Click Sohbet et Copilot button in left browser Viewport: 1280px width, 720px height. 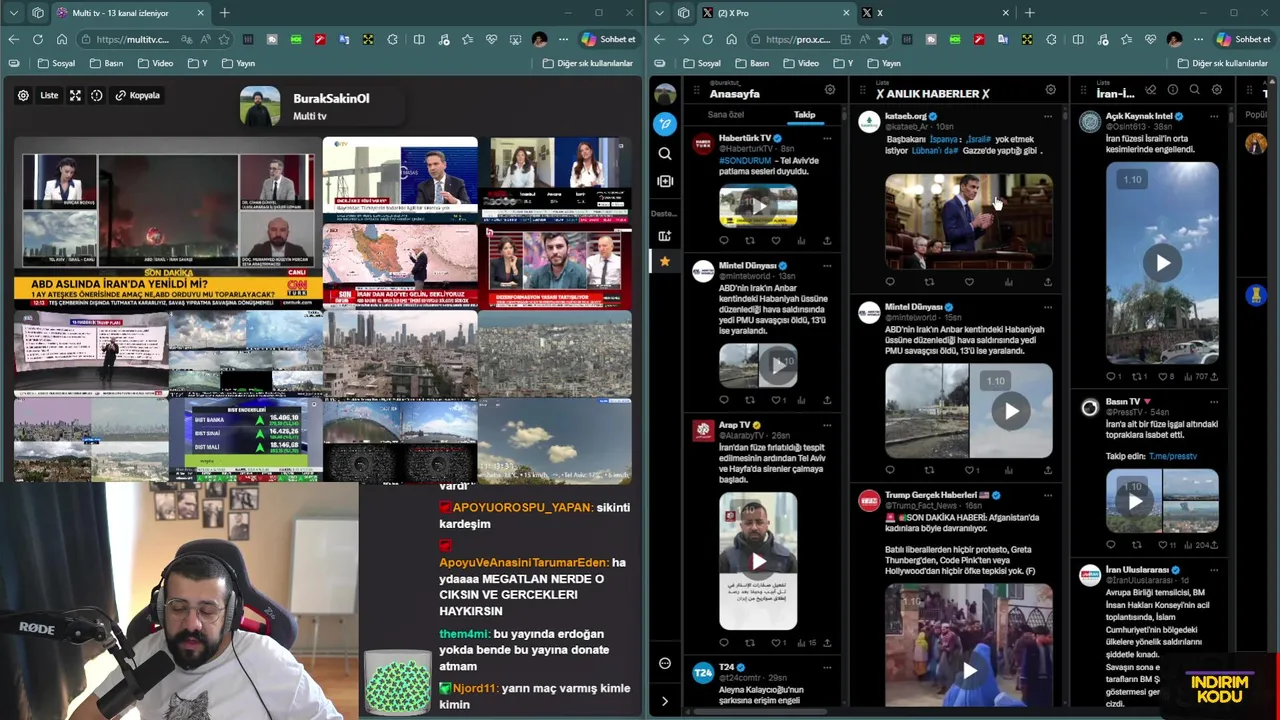coord(608,39)
